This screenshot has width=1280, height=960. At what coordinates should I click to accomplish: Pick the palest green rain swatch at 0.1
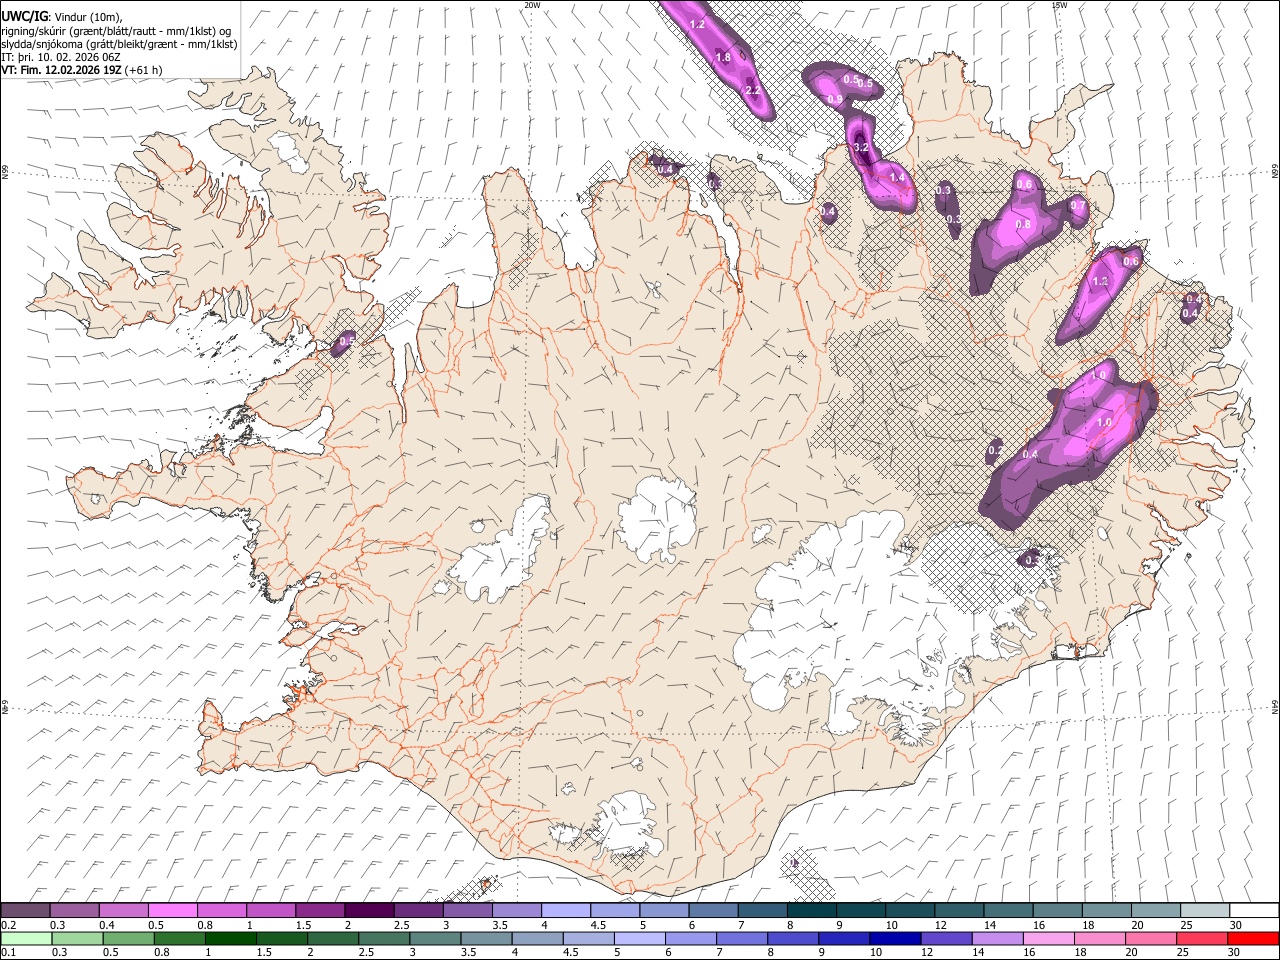pos(26,938)
